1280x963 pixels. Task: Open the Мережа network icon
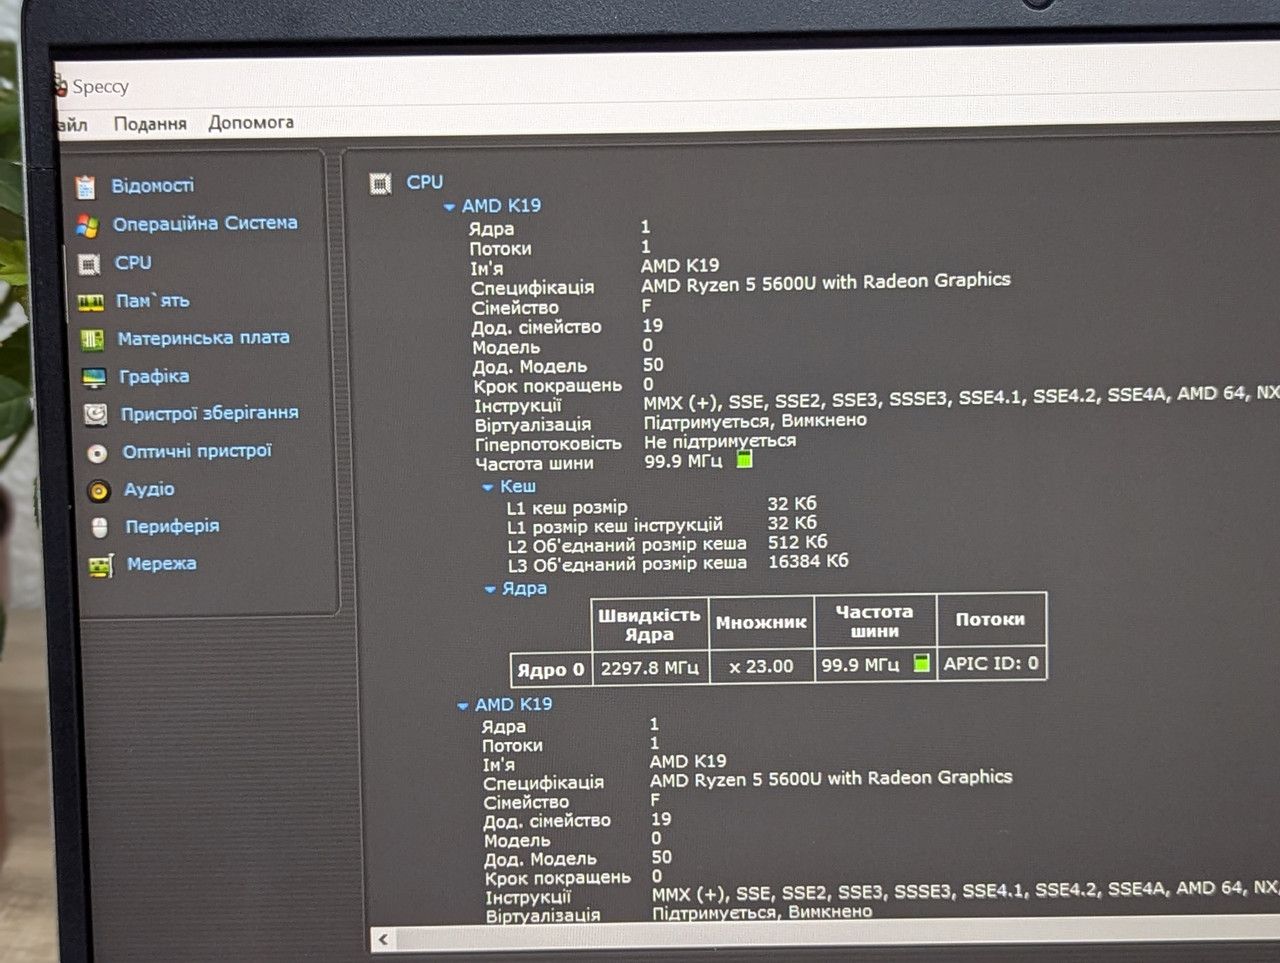point(101,566)
